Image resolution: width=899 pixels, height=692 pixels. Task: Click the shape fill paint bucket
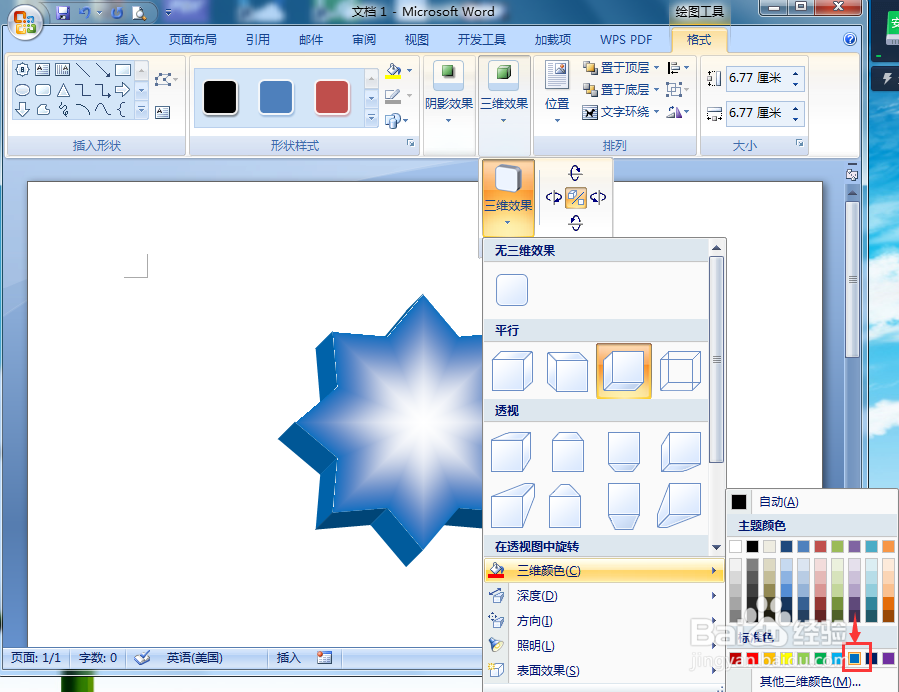coord(393,71)
